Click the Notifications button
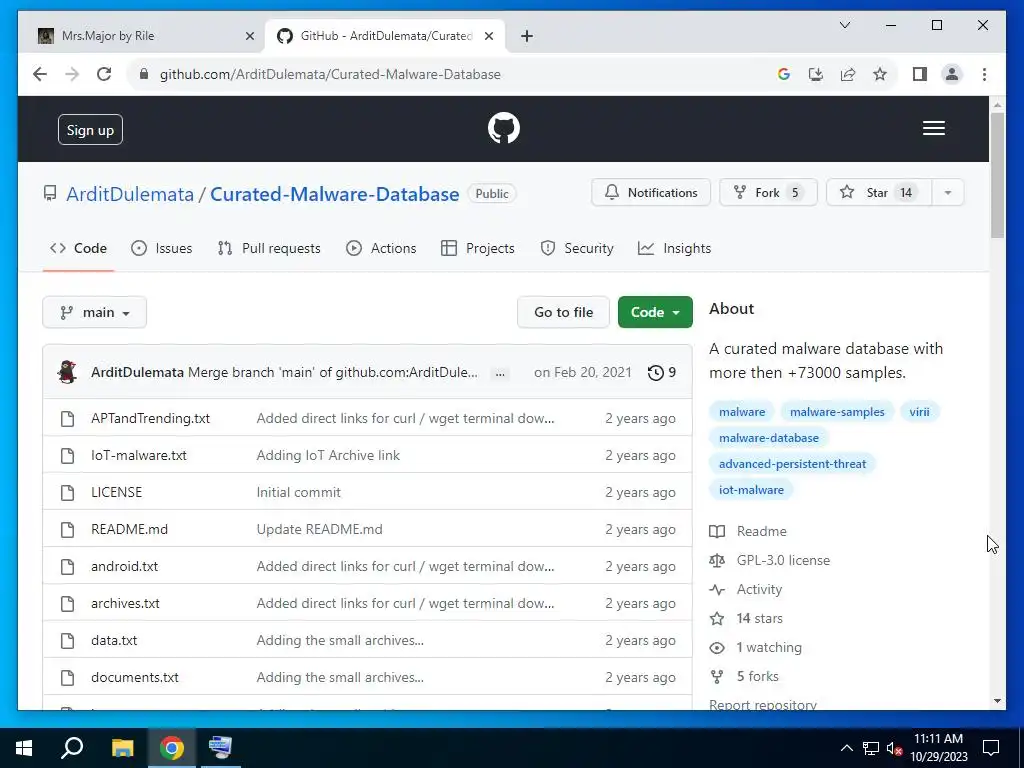Screen dimensions: 1024x768 click(650, 193)
